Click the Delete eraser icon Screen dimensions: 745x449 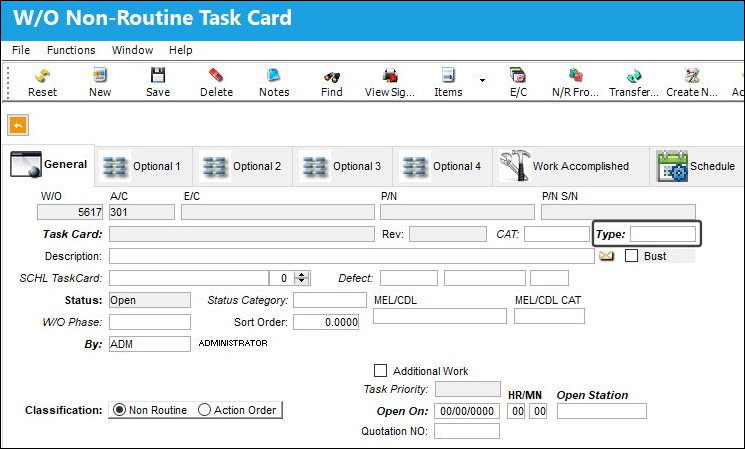pyautogui.click(x=216, y=75)
